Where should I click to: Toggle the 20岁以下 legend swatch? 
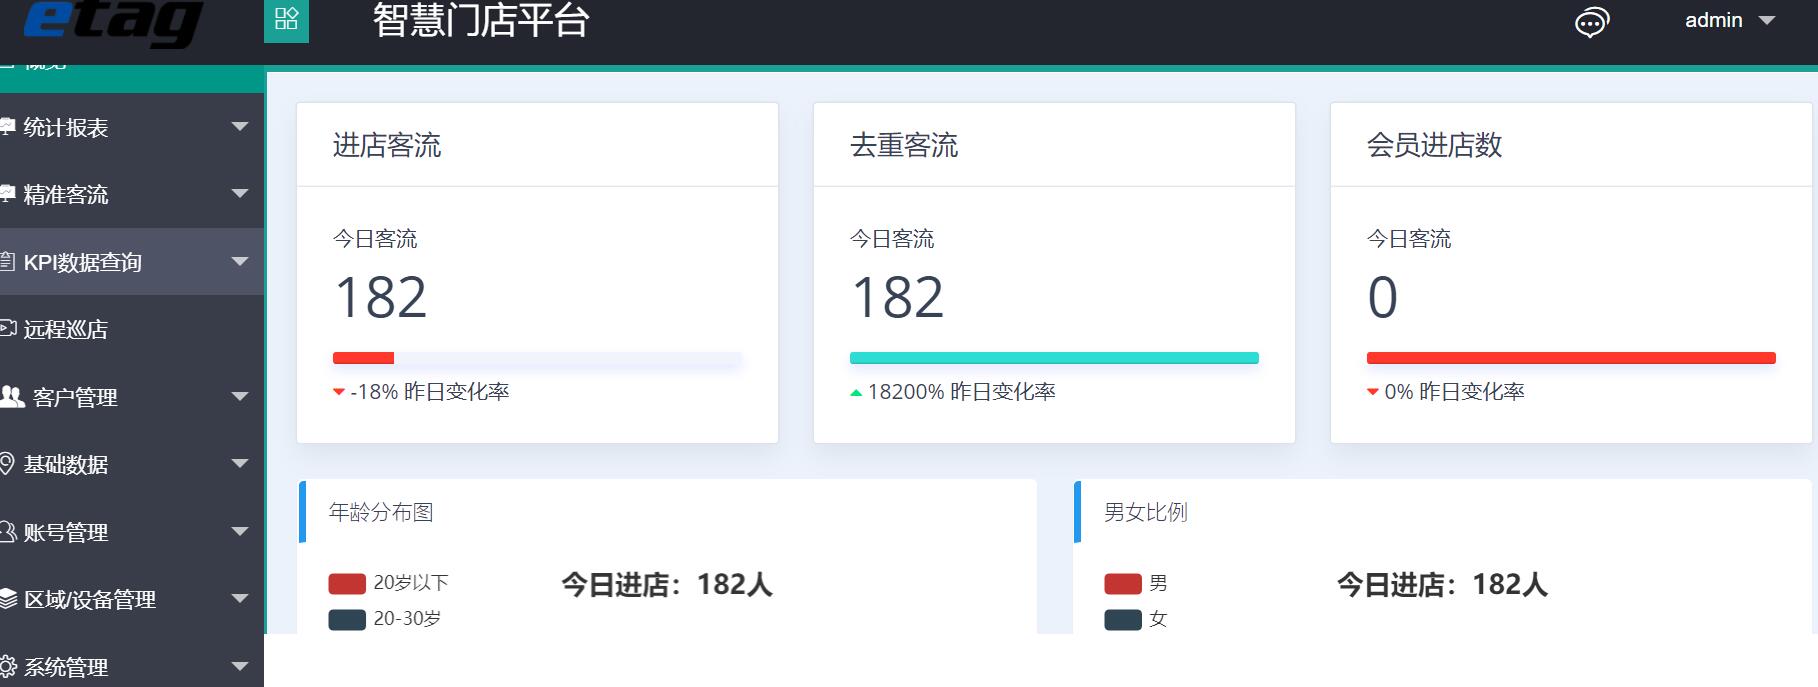click(x=347, y=583)
